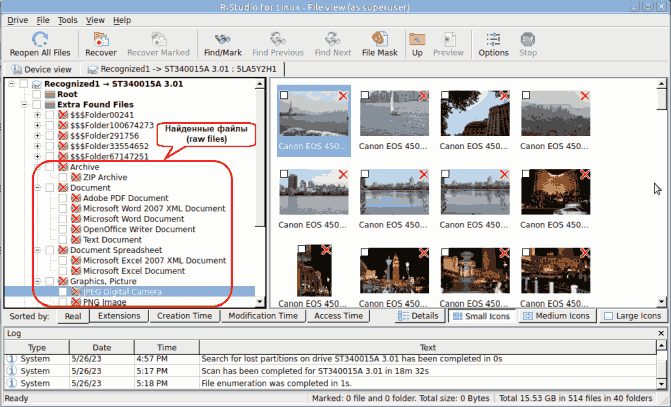Check the Document Spreadsheet checkbox

pyautogui.click(x=50, y=250)
